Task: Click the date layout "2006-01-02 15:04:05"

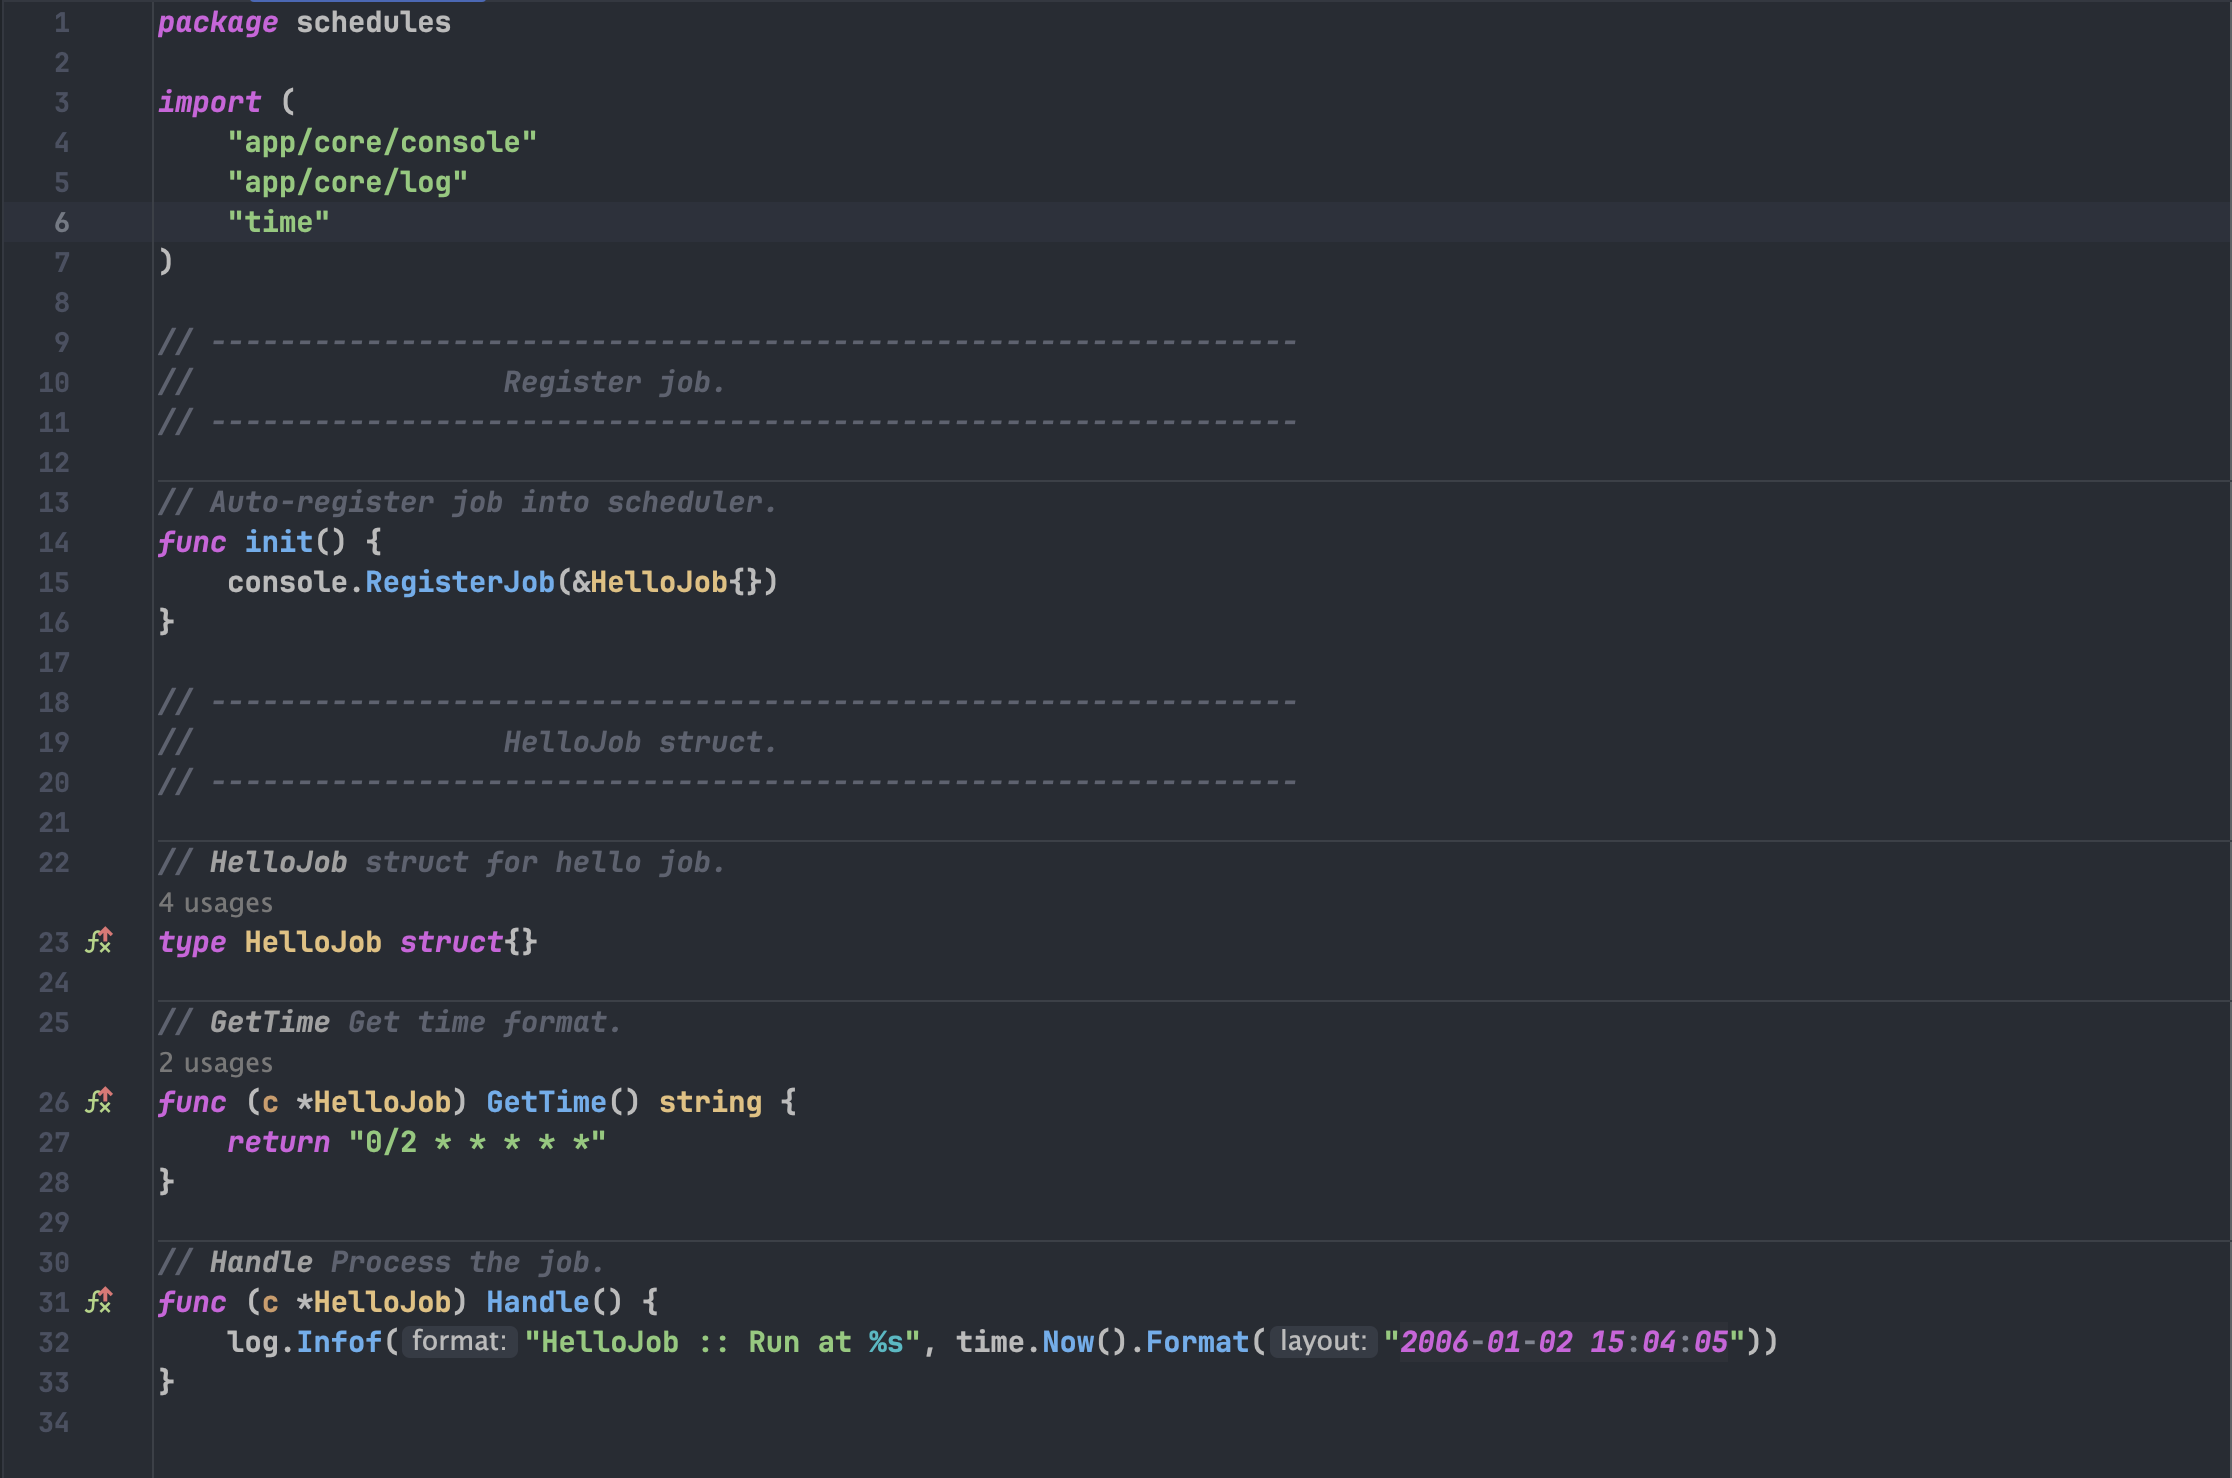Action: coord(1564,1342)
